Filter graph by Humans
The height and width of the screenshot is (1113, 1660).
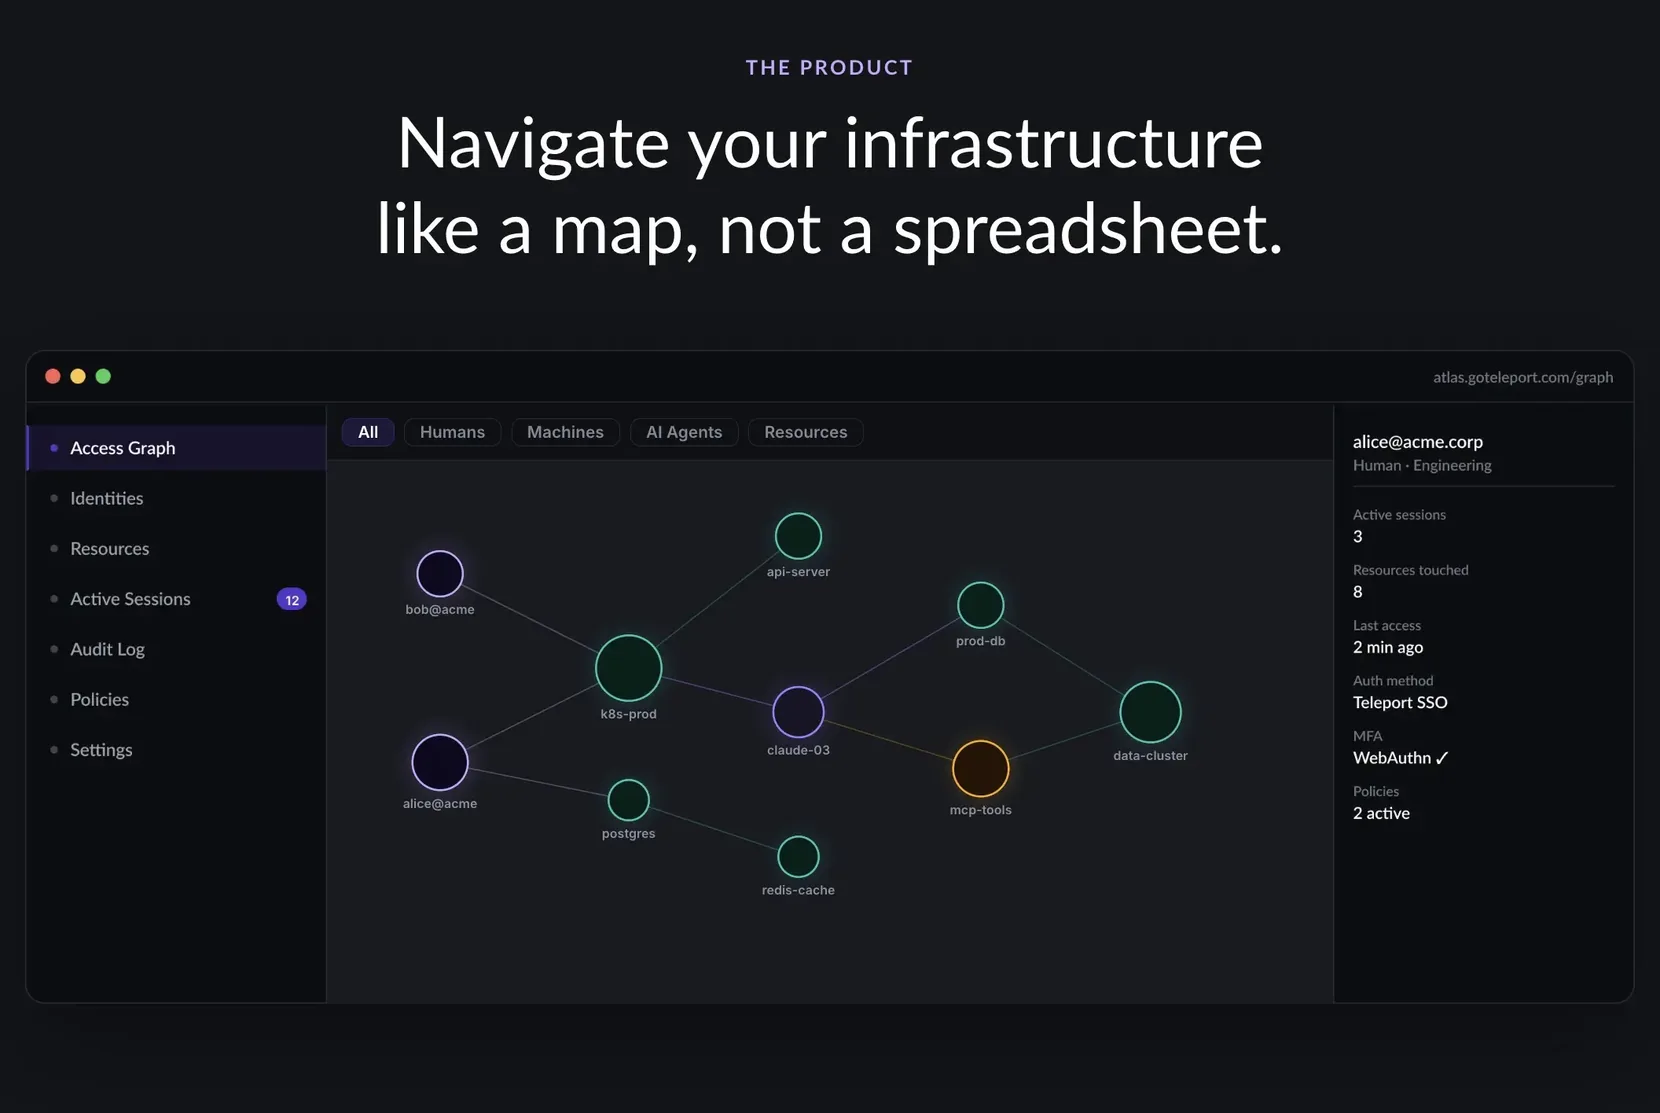452,432
